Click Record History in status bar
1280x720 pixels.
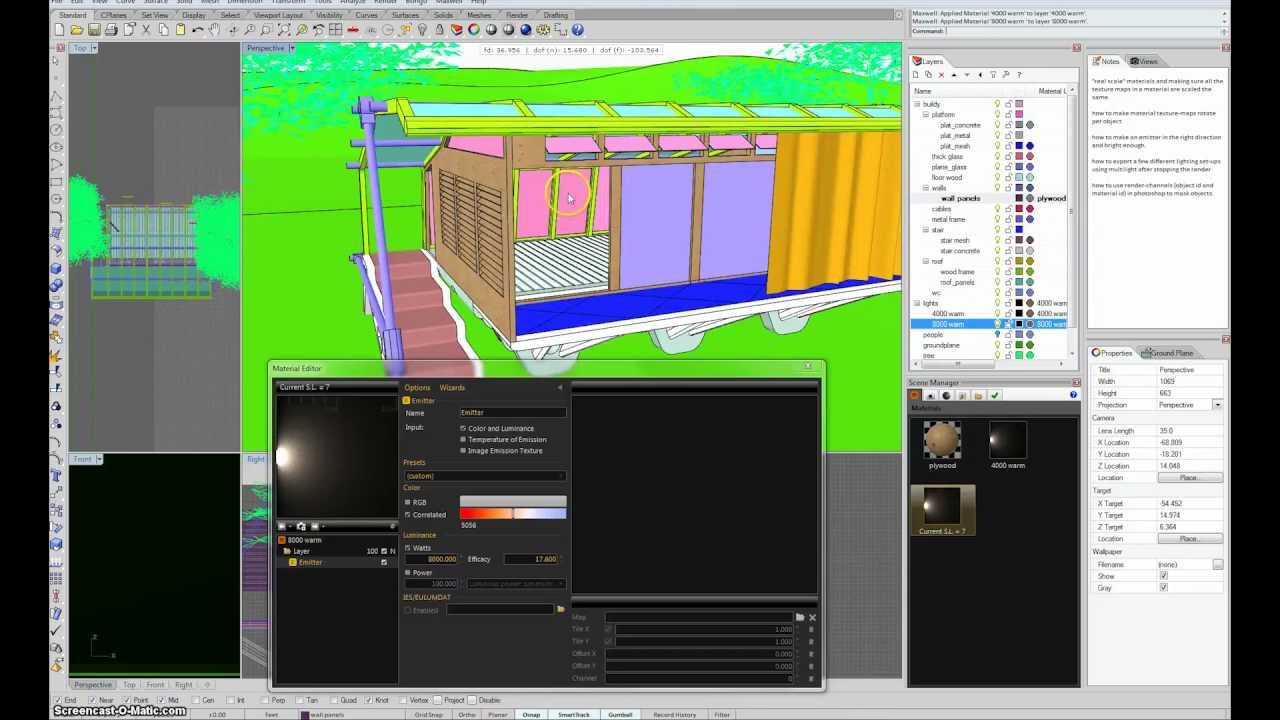[x=674, y=715]
